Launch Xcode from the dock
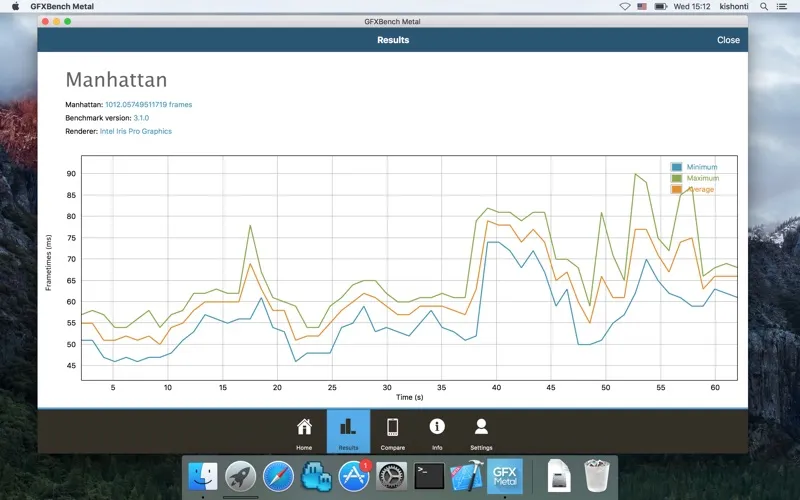The image size is (800, 500). [467, 476]
